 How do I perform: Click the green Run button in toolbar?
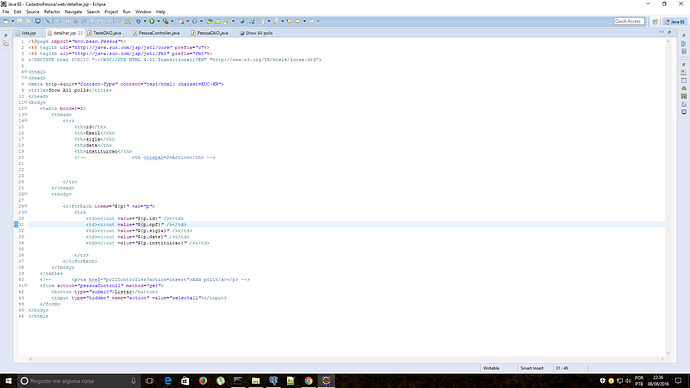click(152, 21)
